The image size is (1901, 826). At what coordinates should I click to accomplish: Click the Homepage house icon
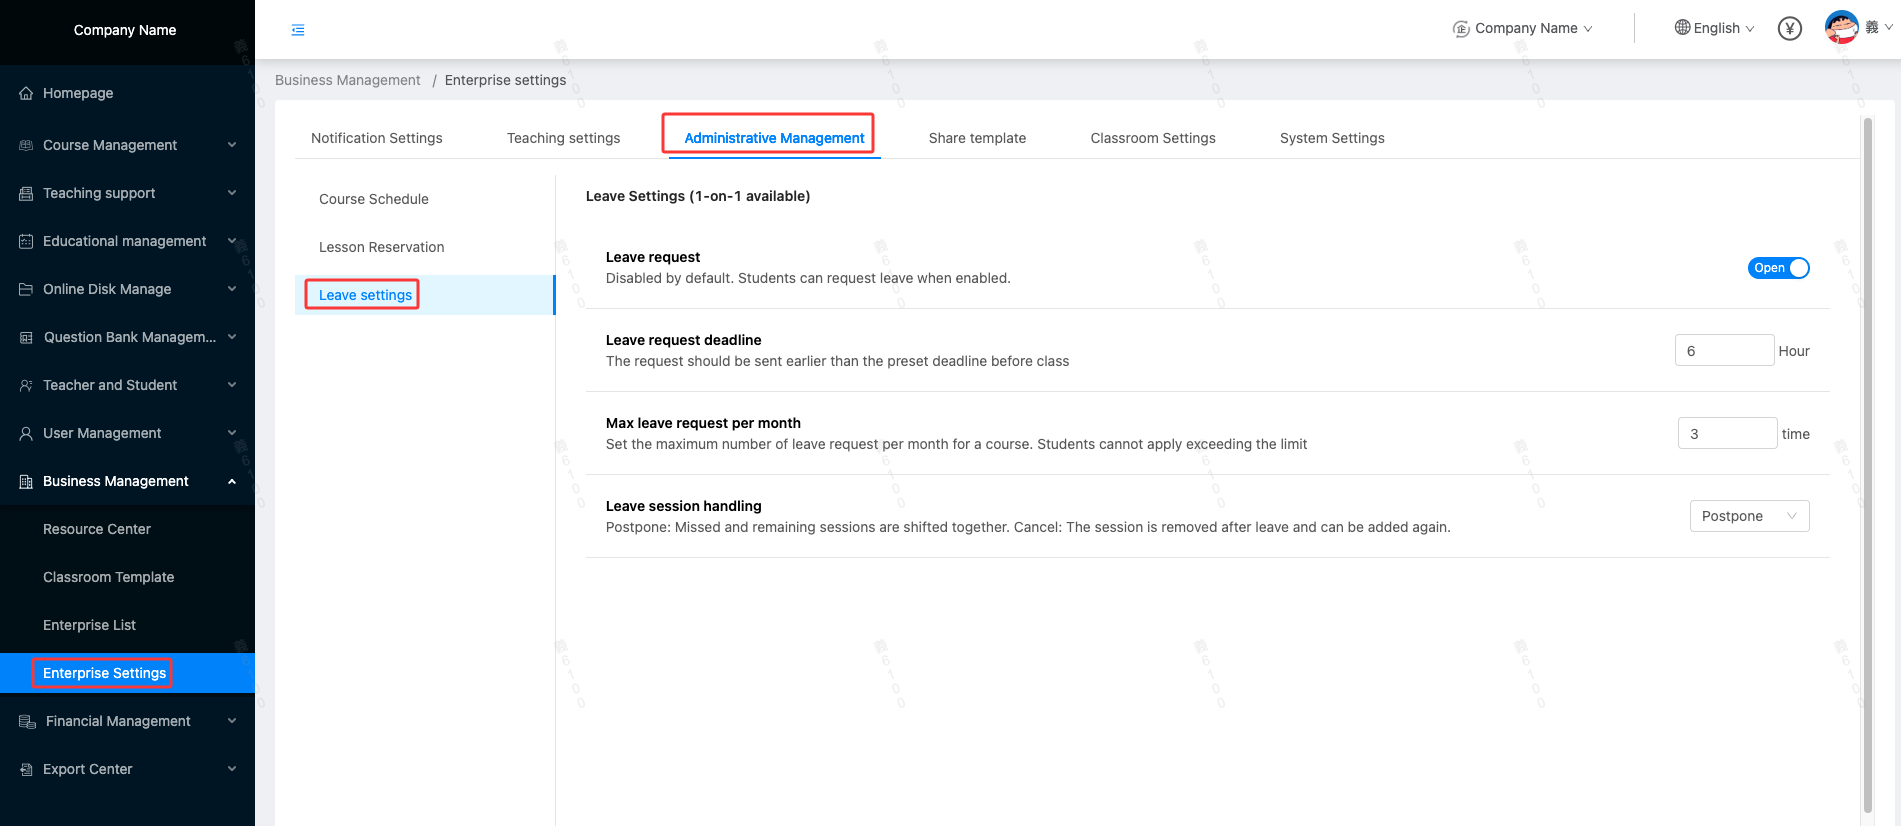[26, 93]
